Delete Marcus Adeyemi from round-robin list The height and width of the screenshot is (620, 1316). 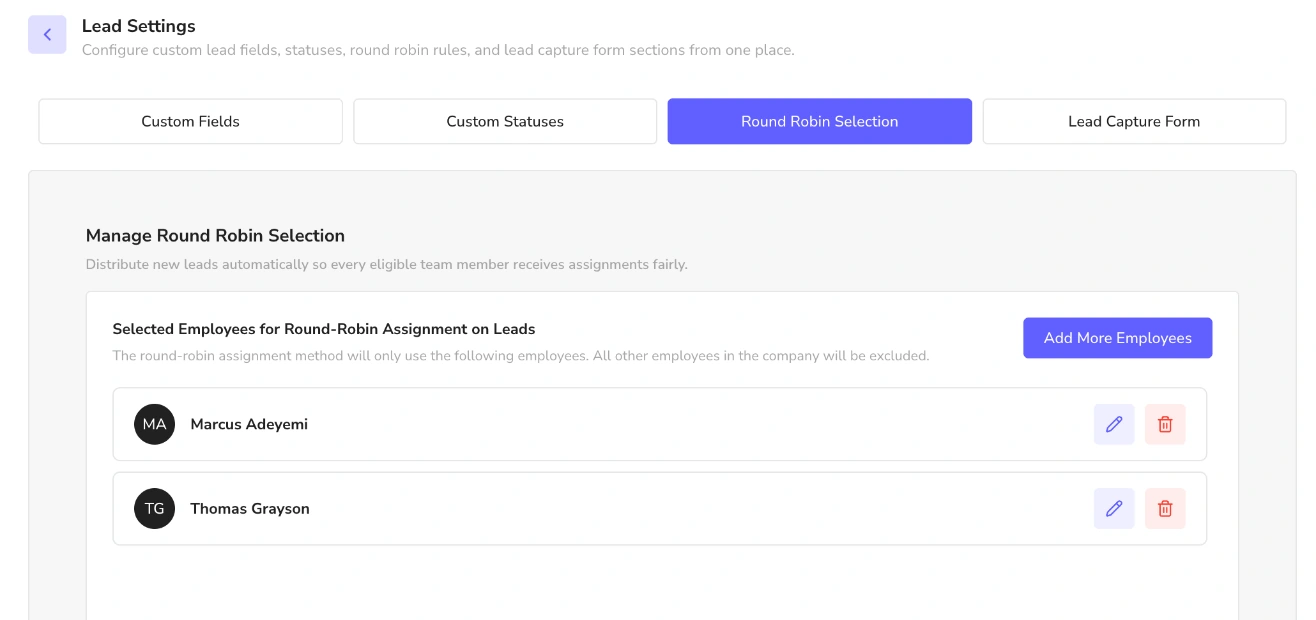click(1165, 424)
